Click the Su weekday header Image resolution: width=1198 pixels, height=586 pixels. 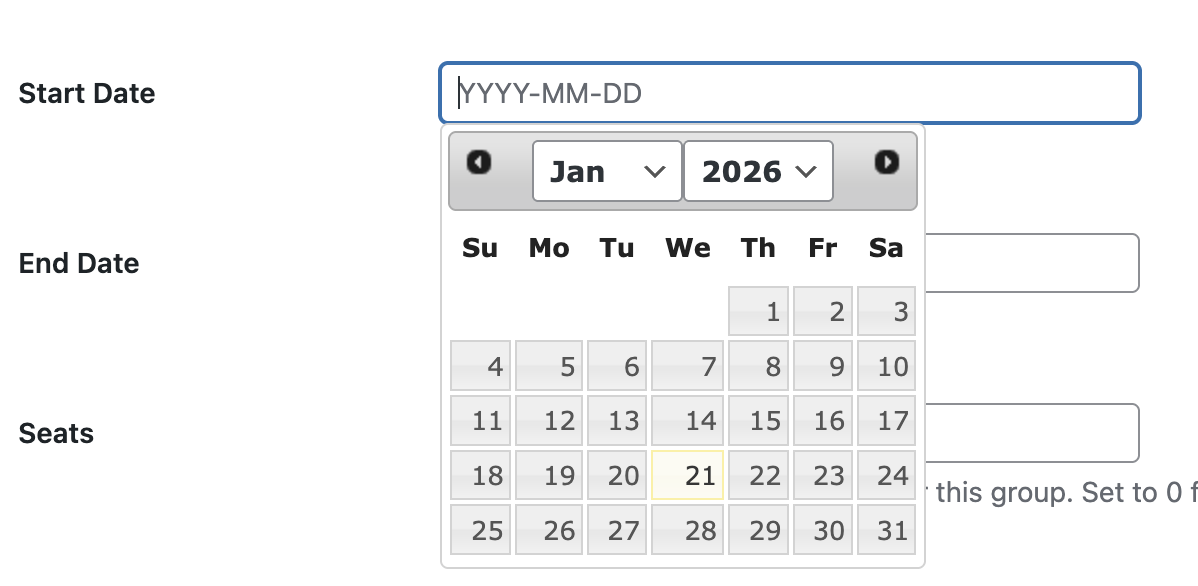click(x=480, y=248)
